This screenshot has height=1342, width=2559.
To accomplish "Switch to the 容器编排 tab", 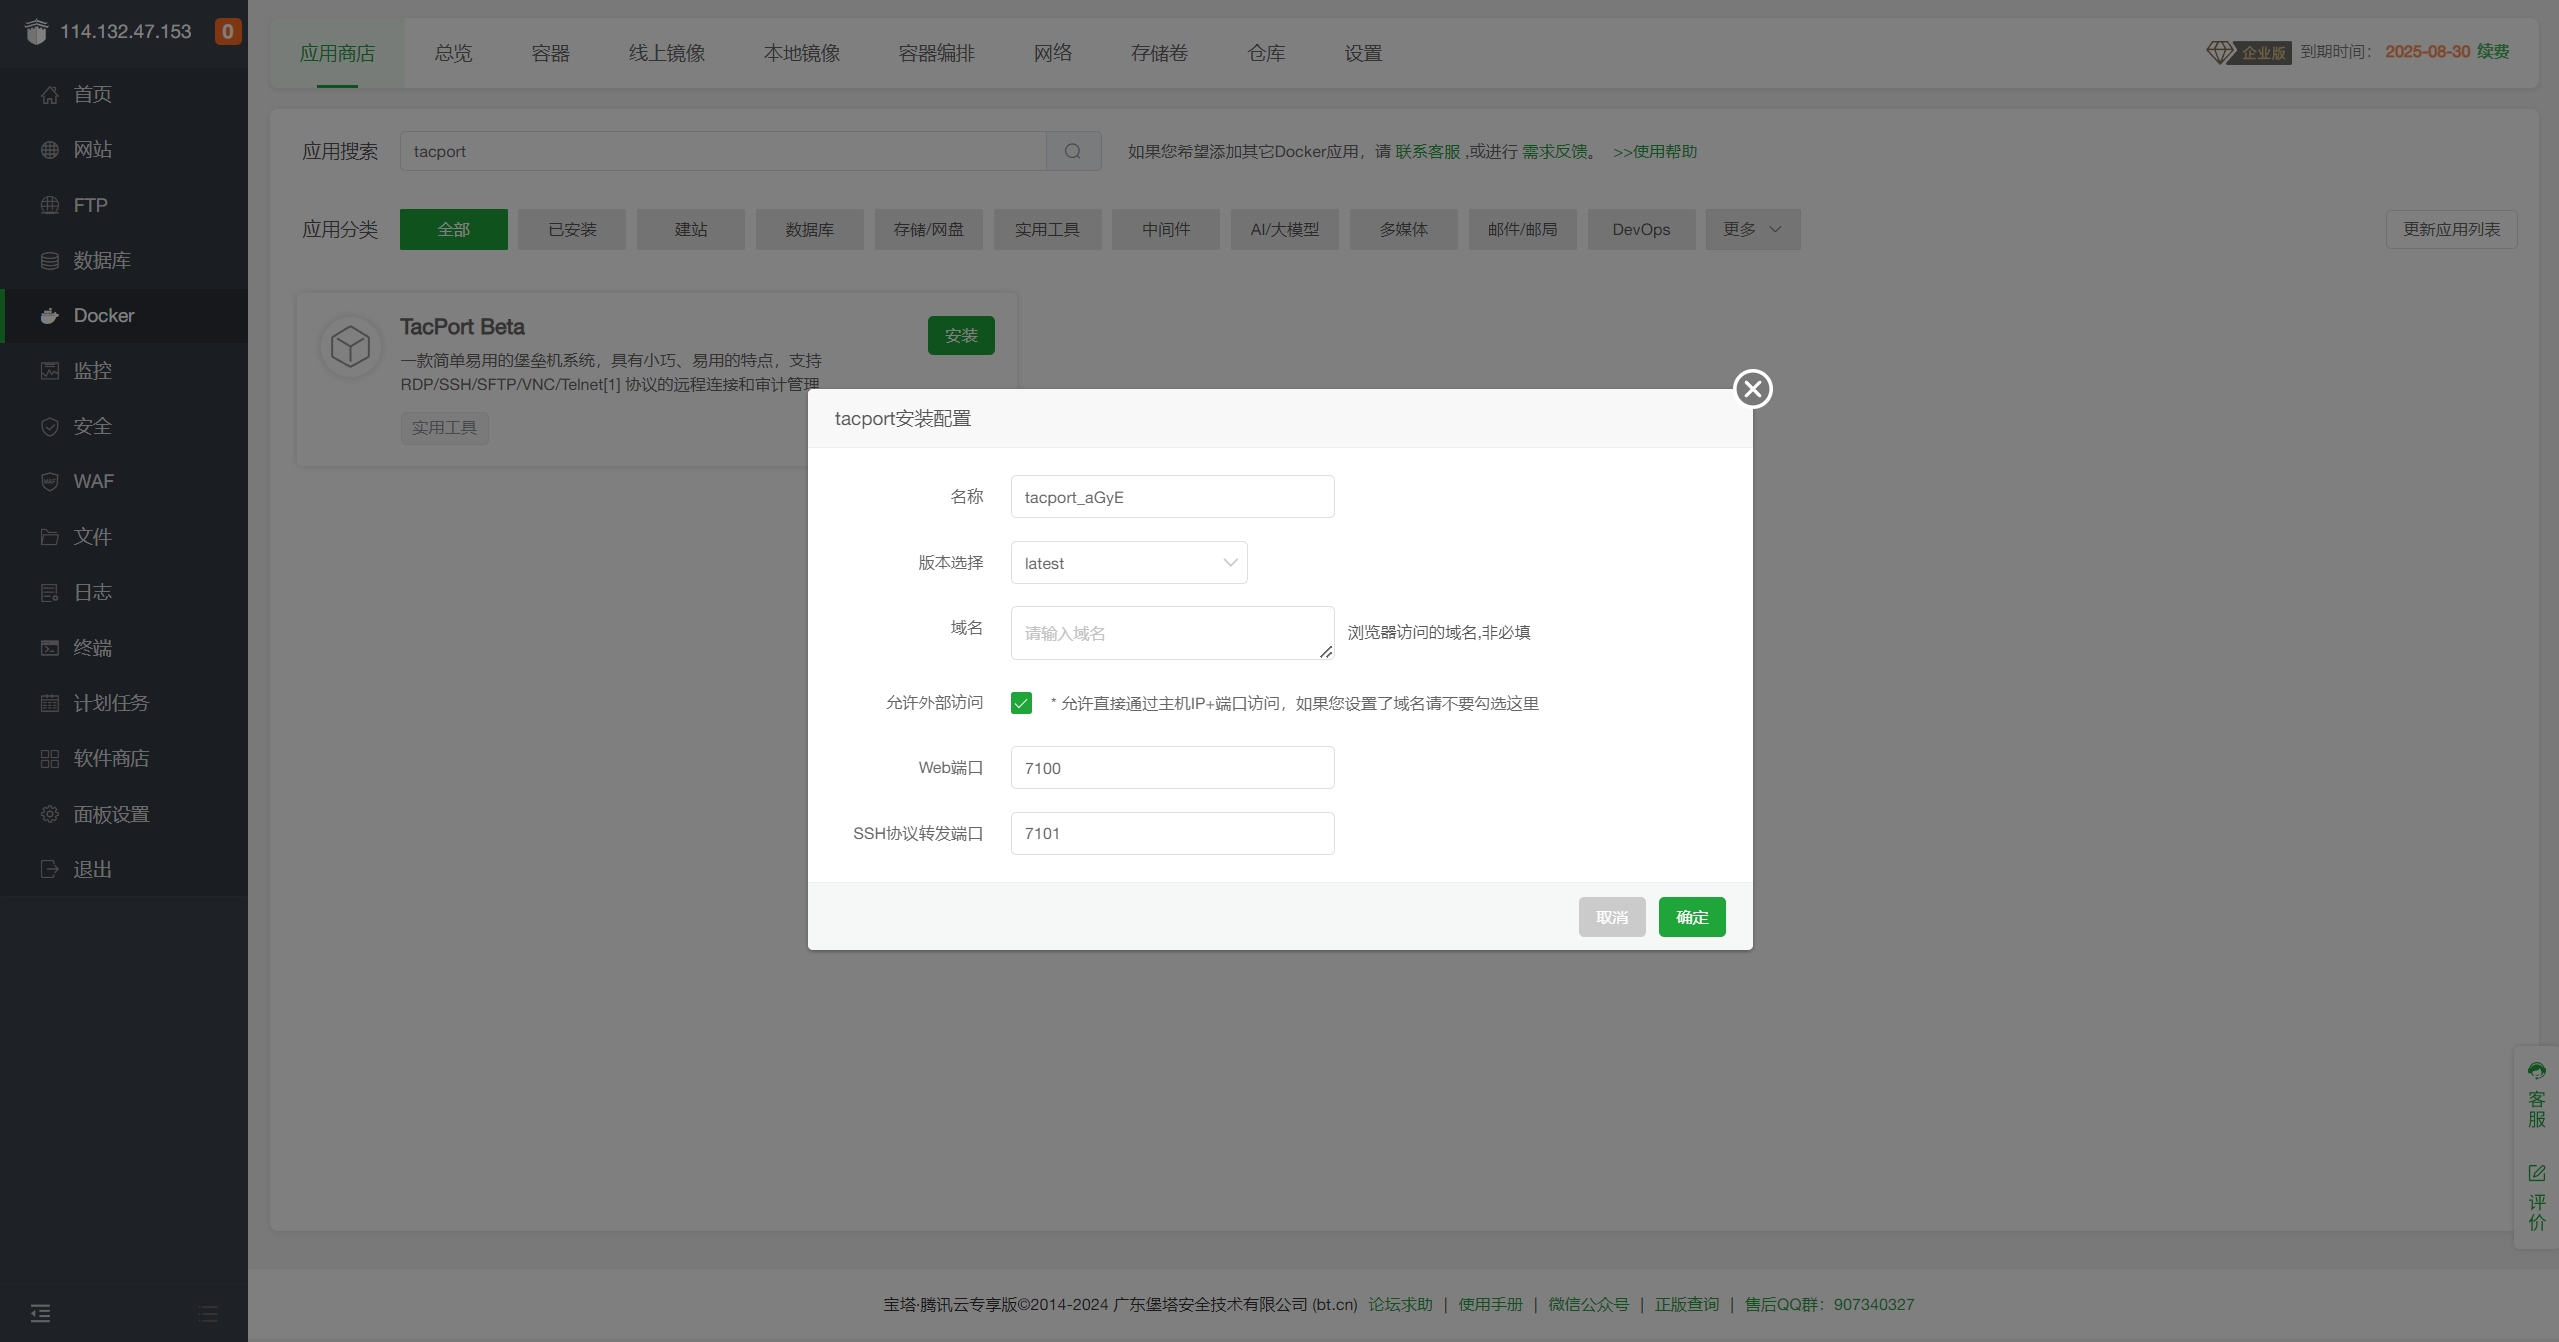I will pos(937,53).
